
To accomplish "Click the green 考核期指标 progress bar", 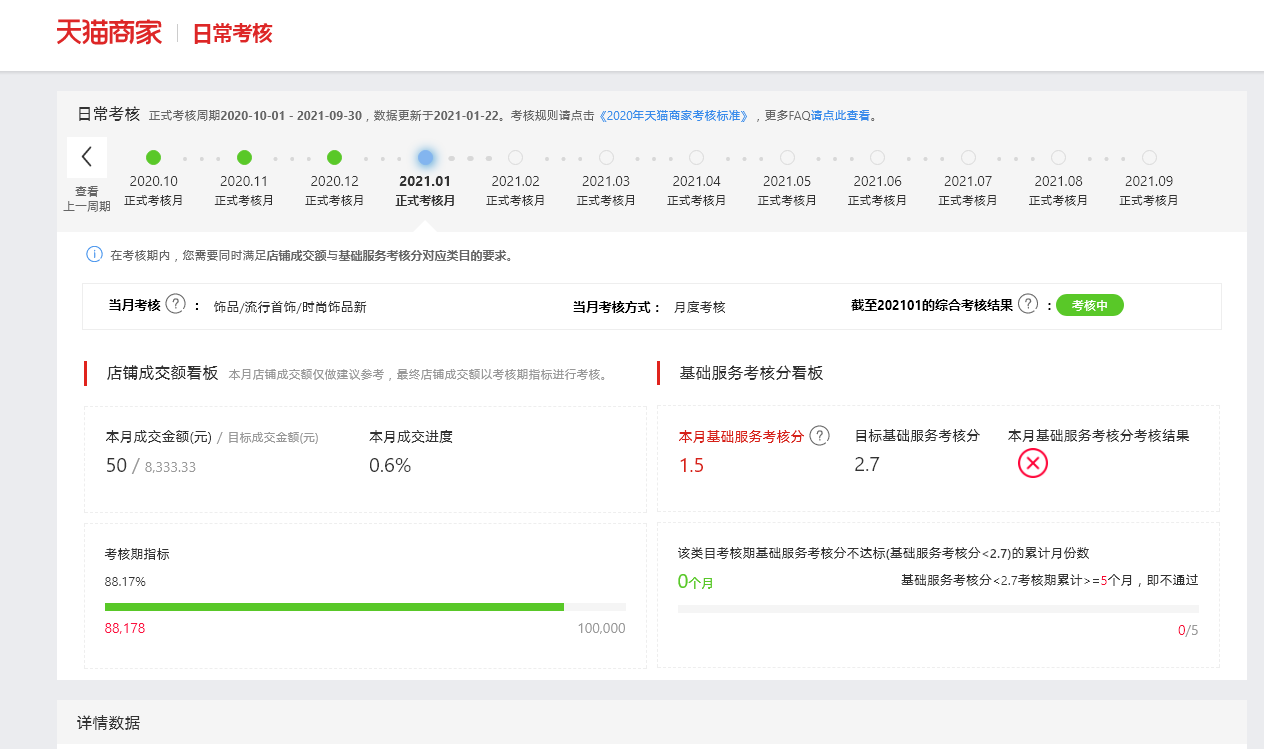I will (365, 607).
